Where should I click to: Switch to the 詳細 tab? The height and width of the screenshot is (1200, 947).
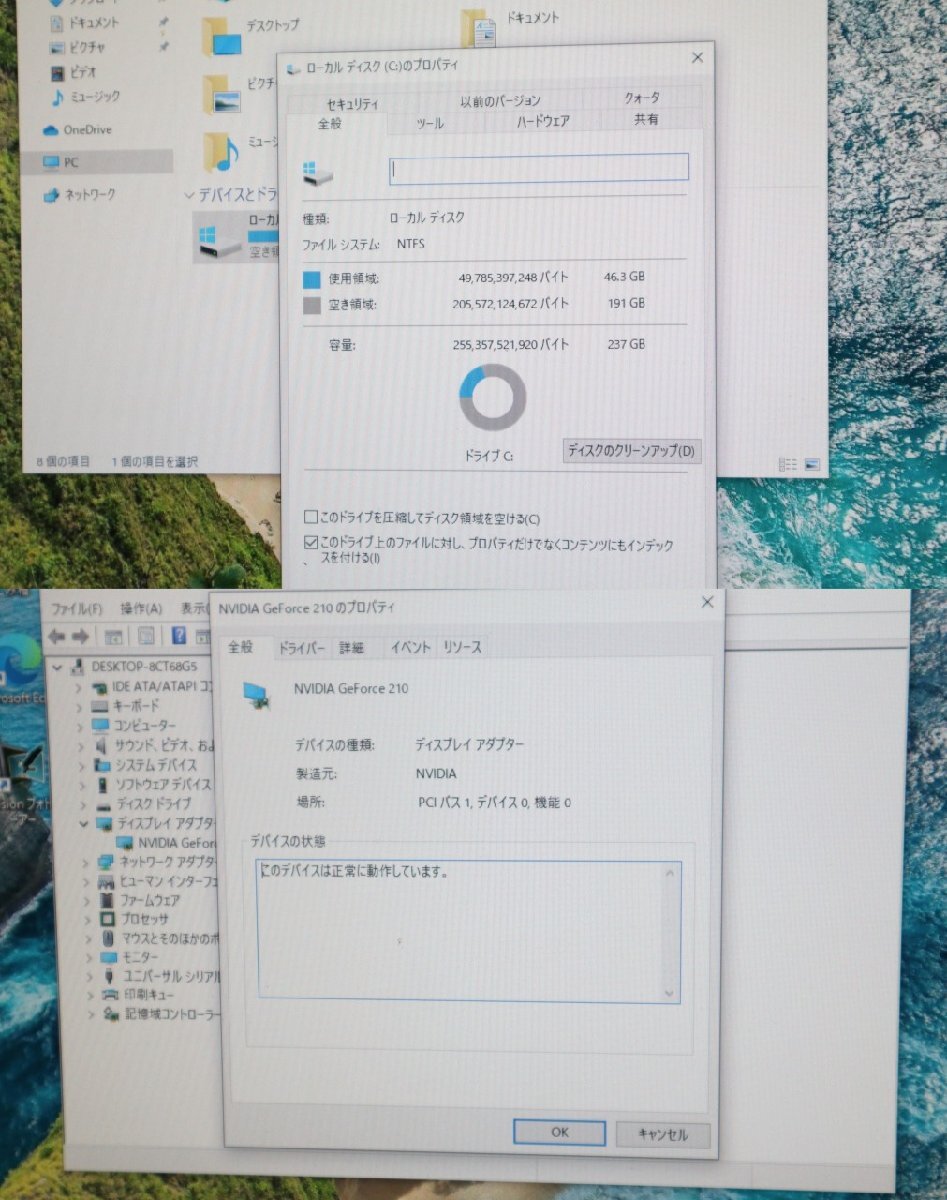[351, 648]
